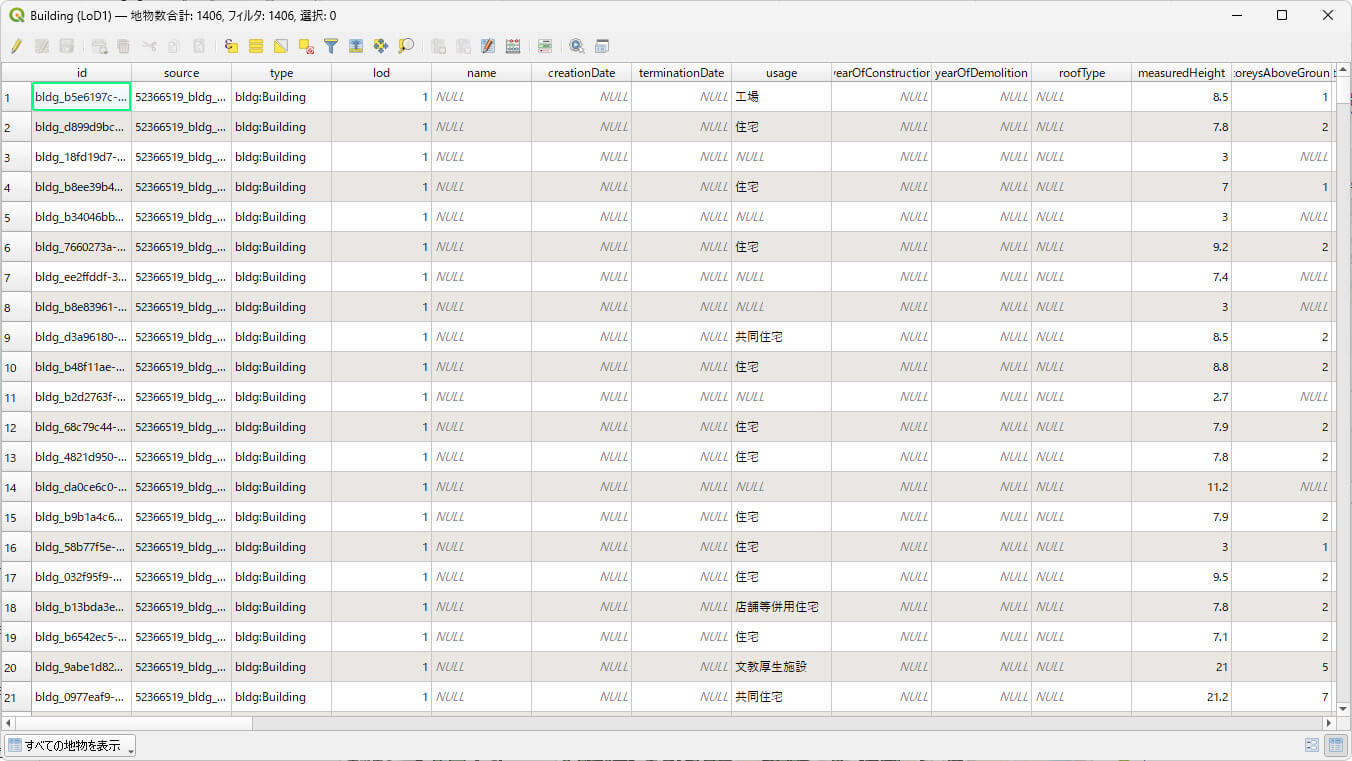Click id cell bldg_b5e6197c in row 1
The height and width of the screenshot is (761, 1352).
click(82, 97)
